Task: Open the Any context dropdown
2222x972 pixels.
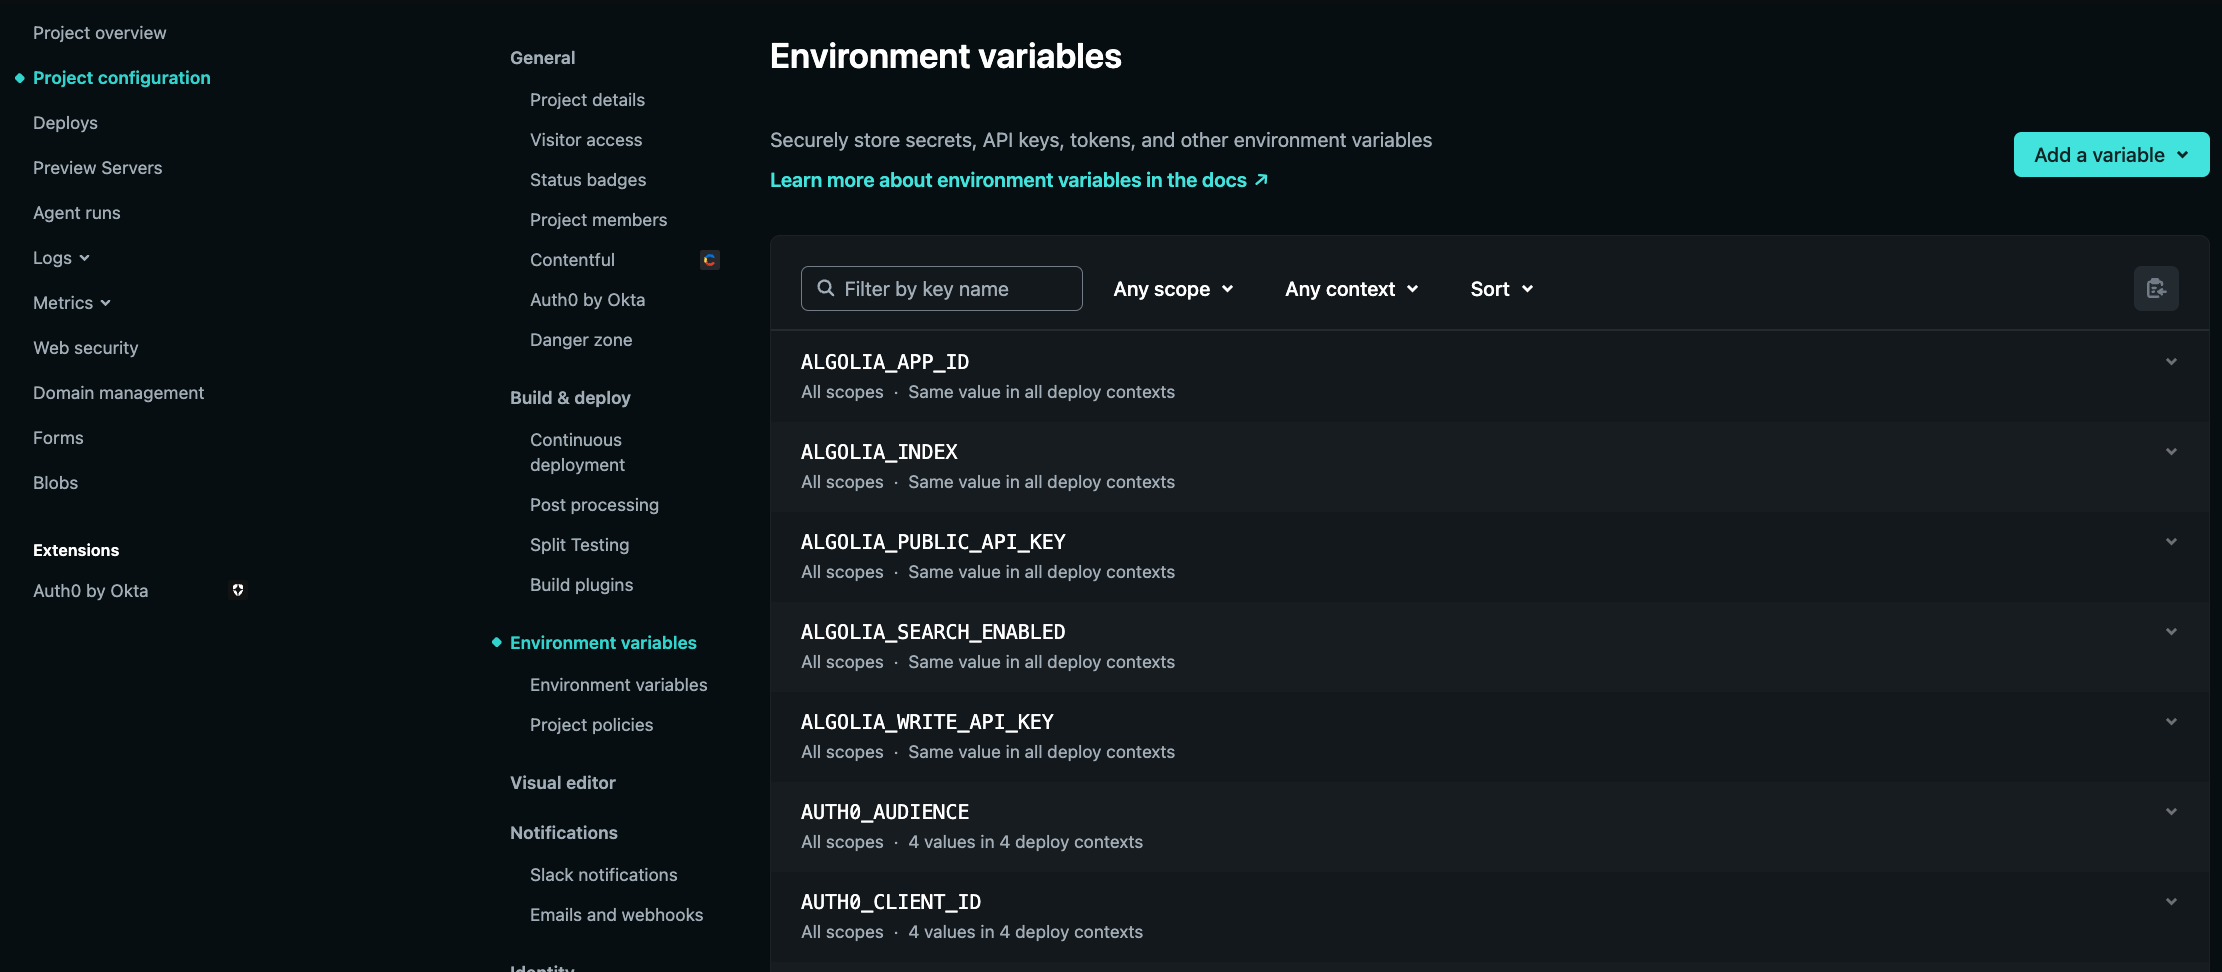Action: click(x=1351, y=288)
